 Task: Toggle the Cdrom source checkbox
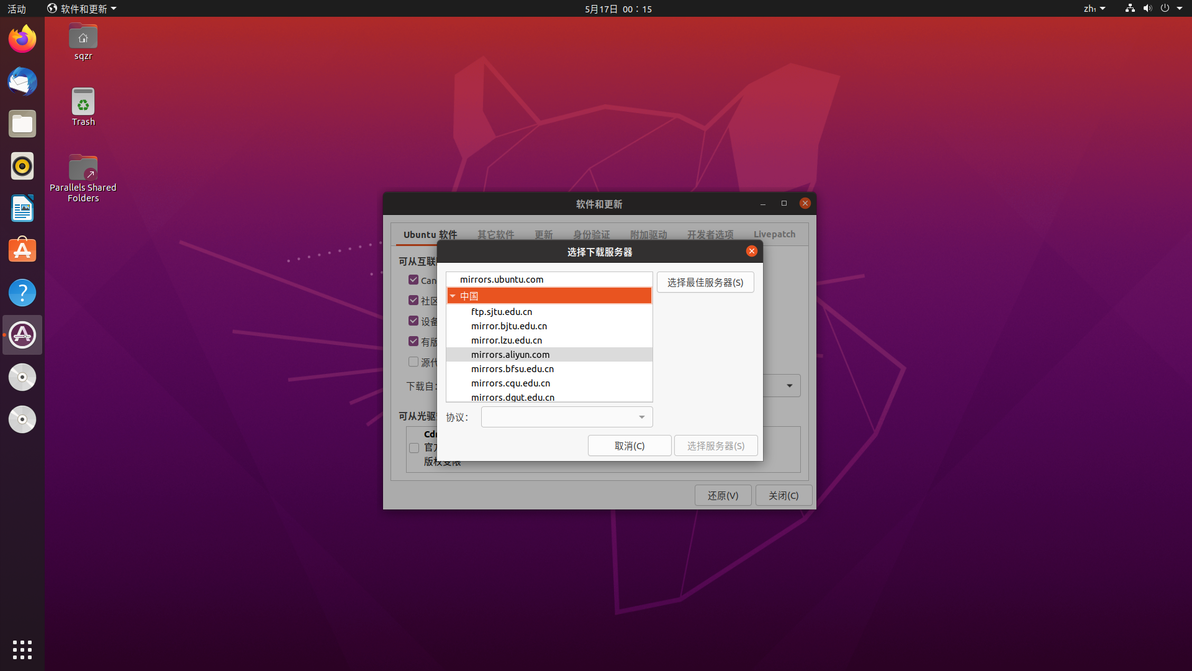click(414, 448)
